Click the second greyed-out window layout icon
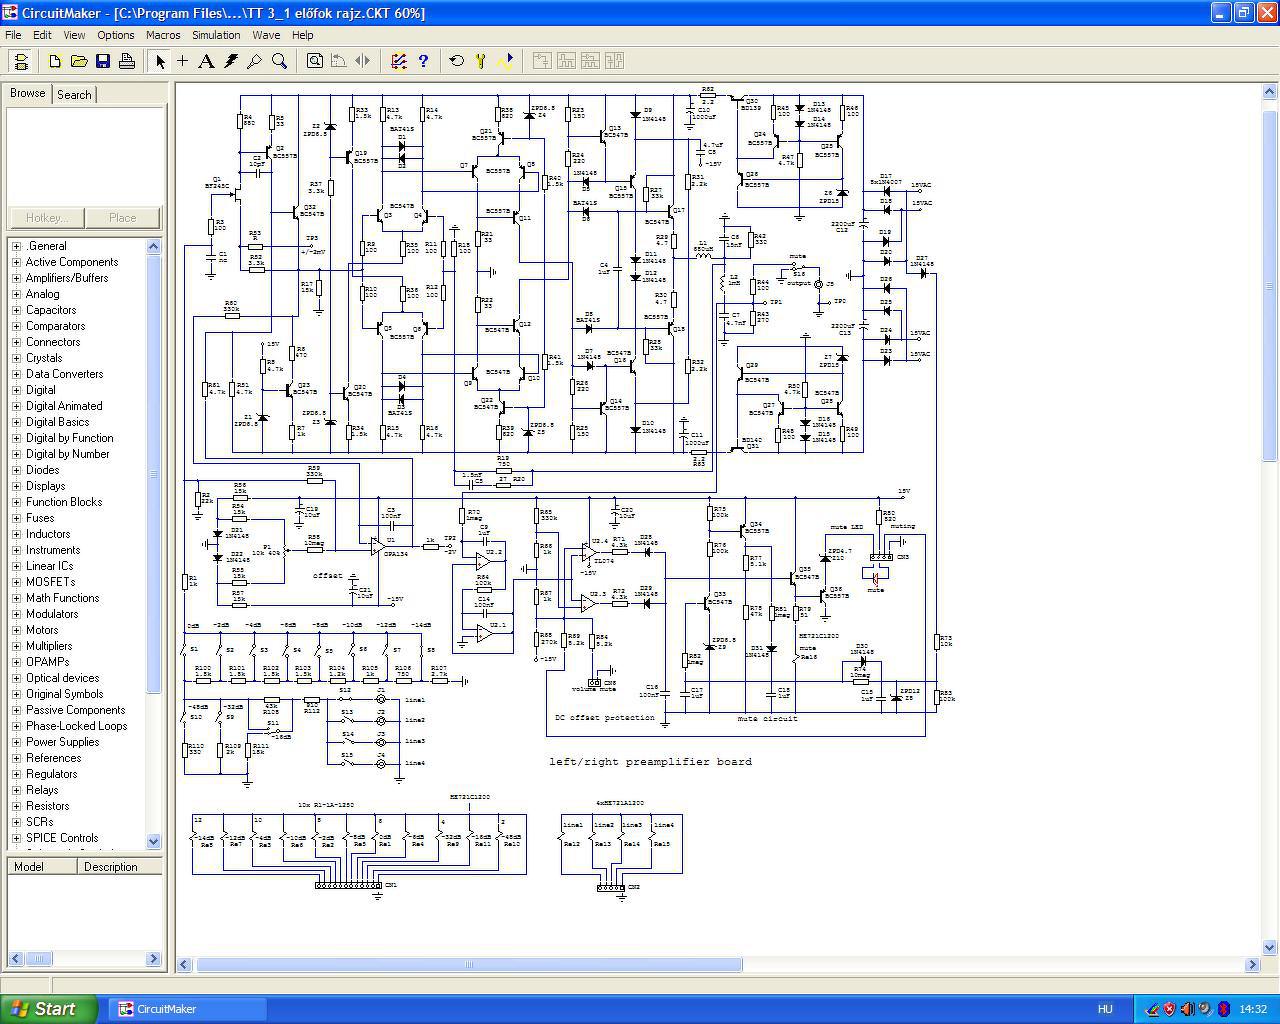 (x=565, y=61)
